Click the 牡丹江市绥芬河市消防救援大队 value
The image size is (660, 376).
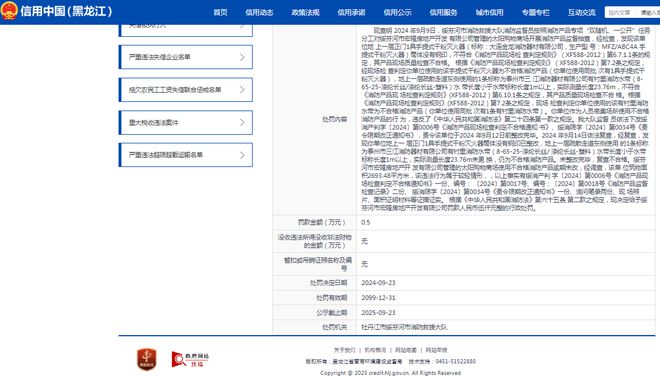click(x=404, y=327)
